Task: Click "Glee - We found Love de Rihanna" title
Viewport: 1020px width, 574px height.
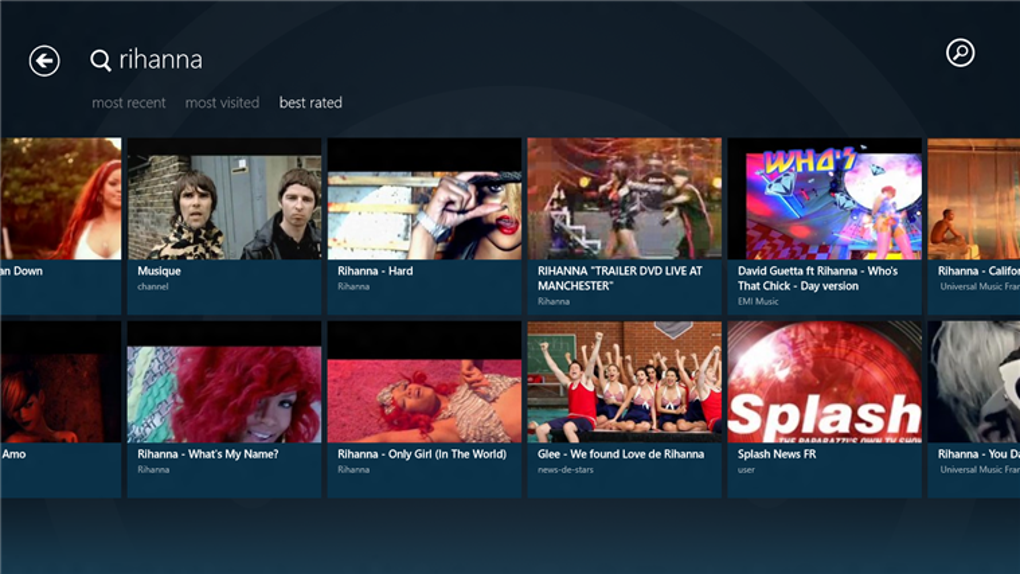Action: (621, 454)
